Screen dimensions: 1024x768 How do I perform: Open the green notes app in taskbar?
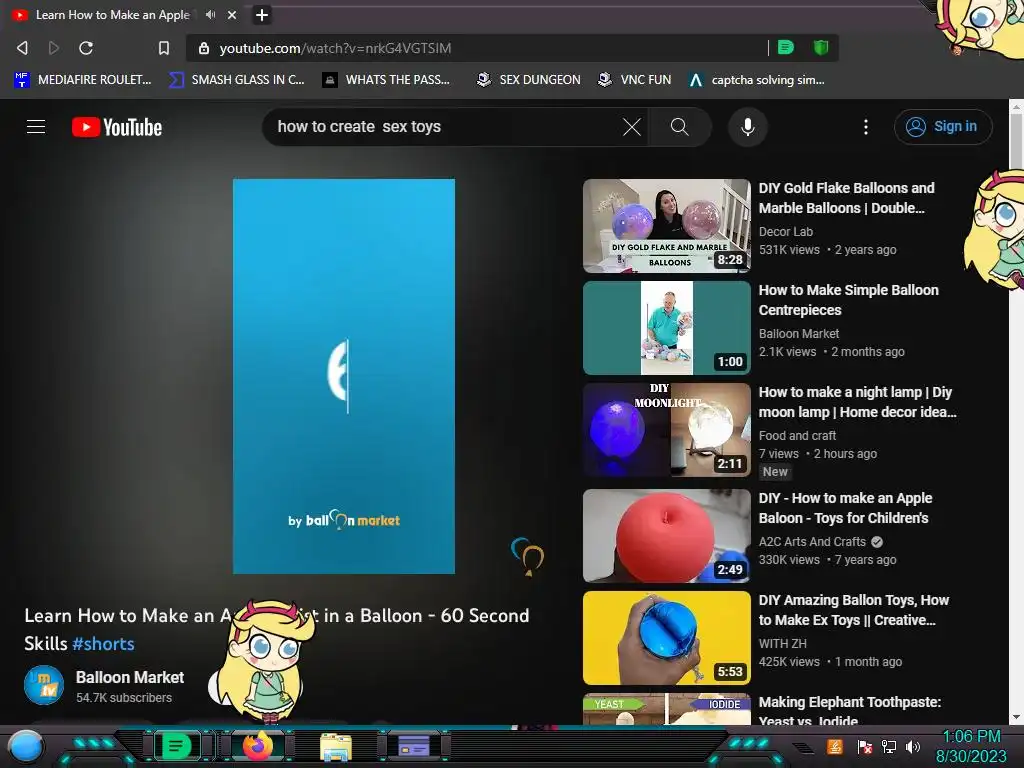176,746
